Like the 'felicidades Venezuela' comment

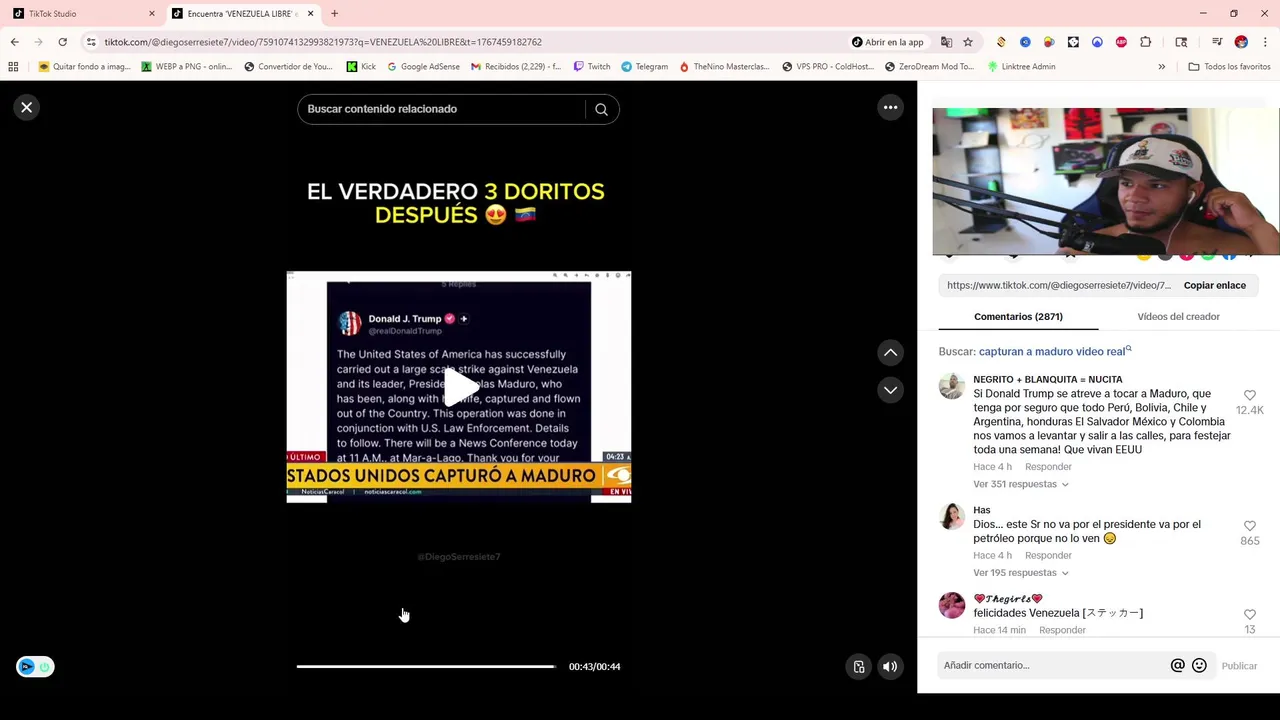pos(1249,615)
